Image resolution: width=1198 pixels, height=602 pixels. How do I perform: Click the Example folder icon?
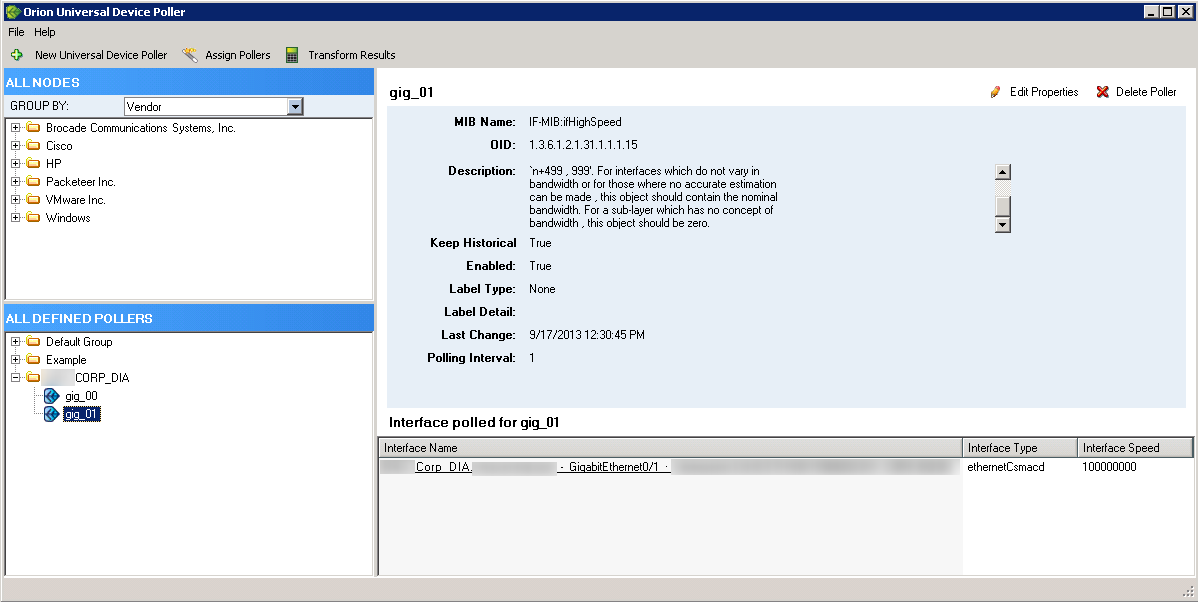click(33, 360)
